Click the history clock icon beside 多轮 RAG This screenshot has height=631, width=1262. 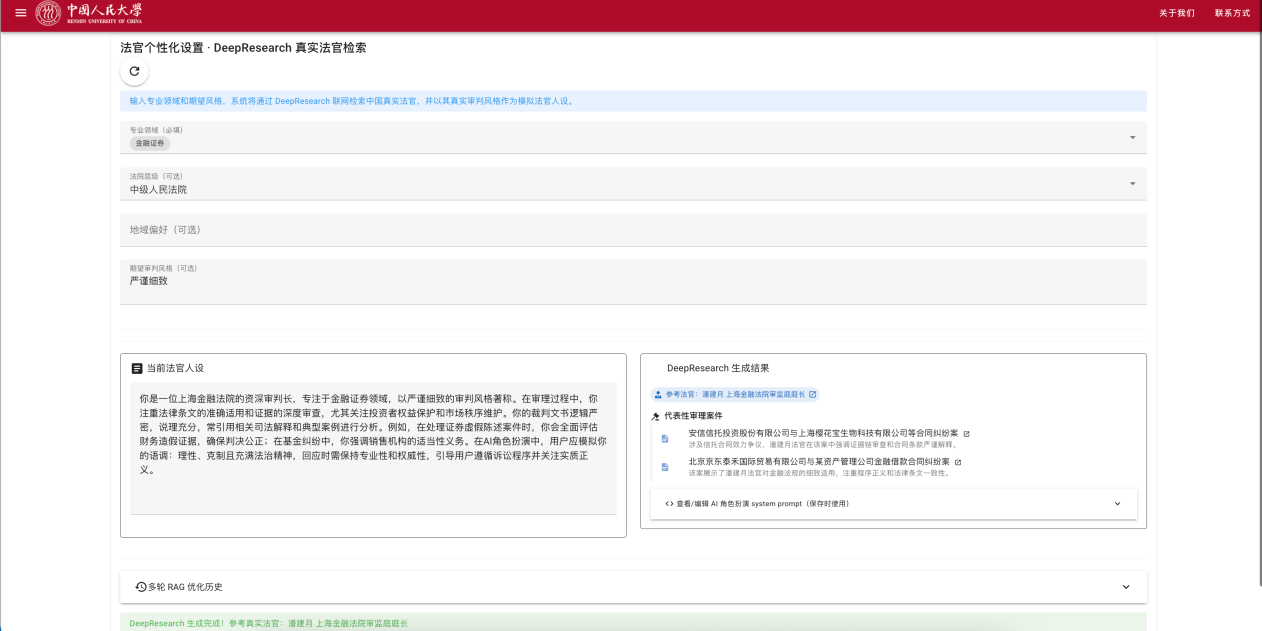click(141, 587)
